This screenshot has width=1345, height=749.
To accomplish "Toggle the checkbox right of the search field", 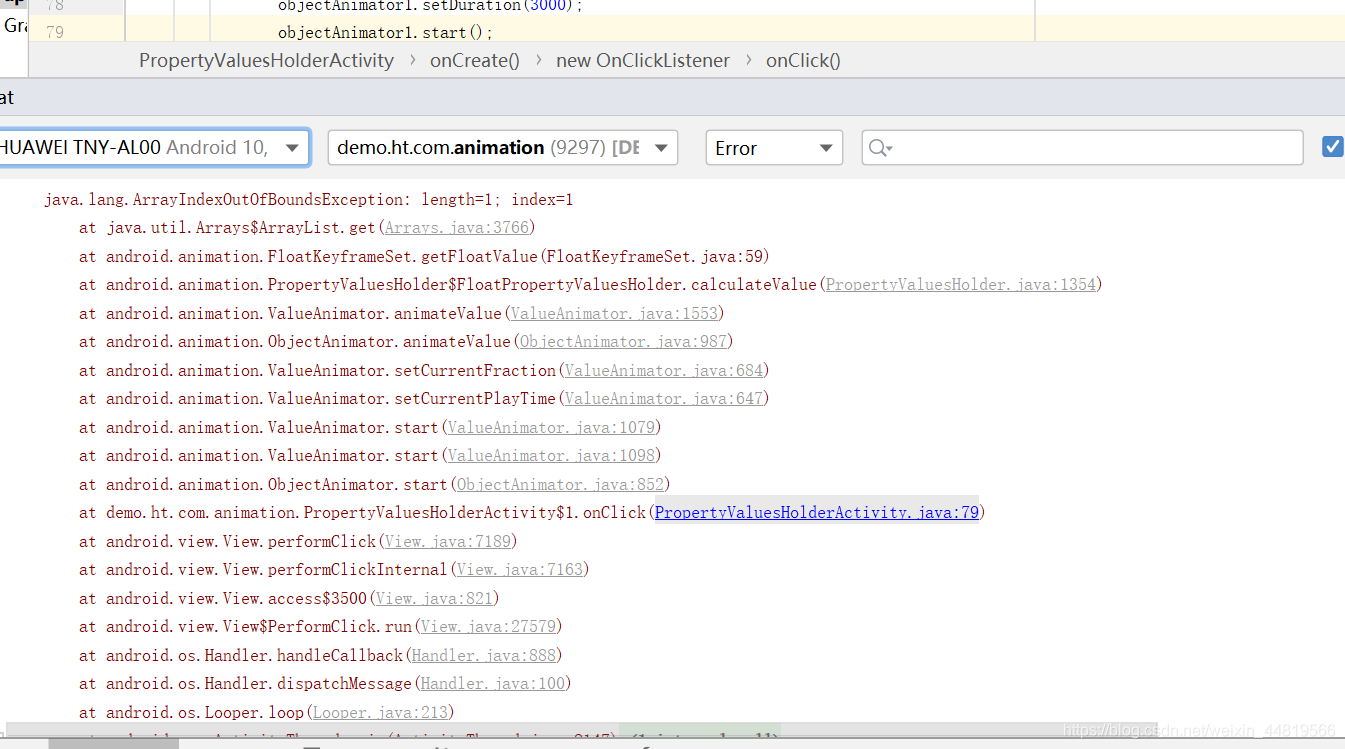I will coord(1333,147).
